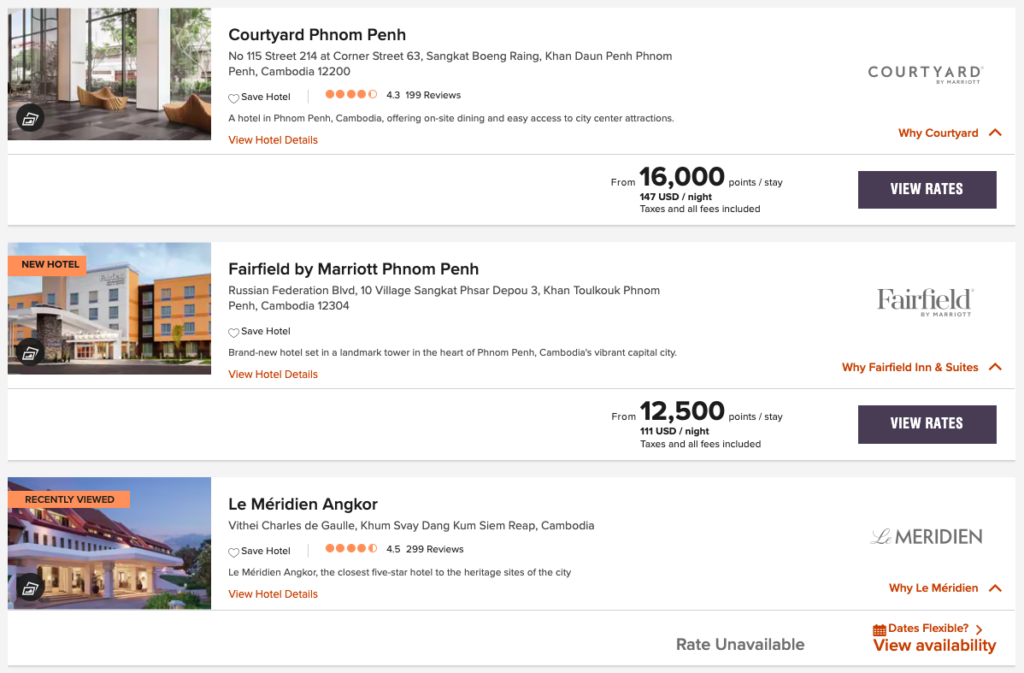This screenshot has height=673, width=1024.
Task: Toggle Save Hotel heart for Fairfield by Marriott
Action: click(234, 333)
